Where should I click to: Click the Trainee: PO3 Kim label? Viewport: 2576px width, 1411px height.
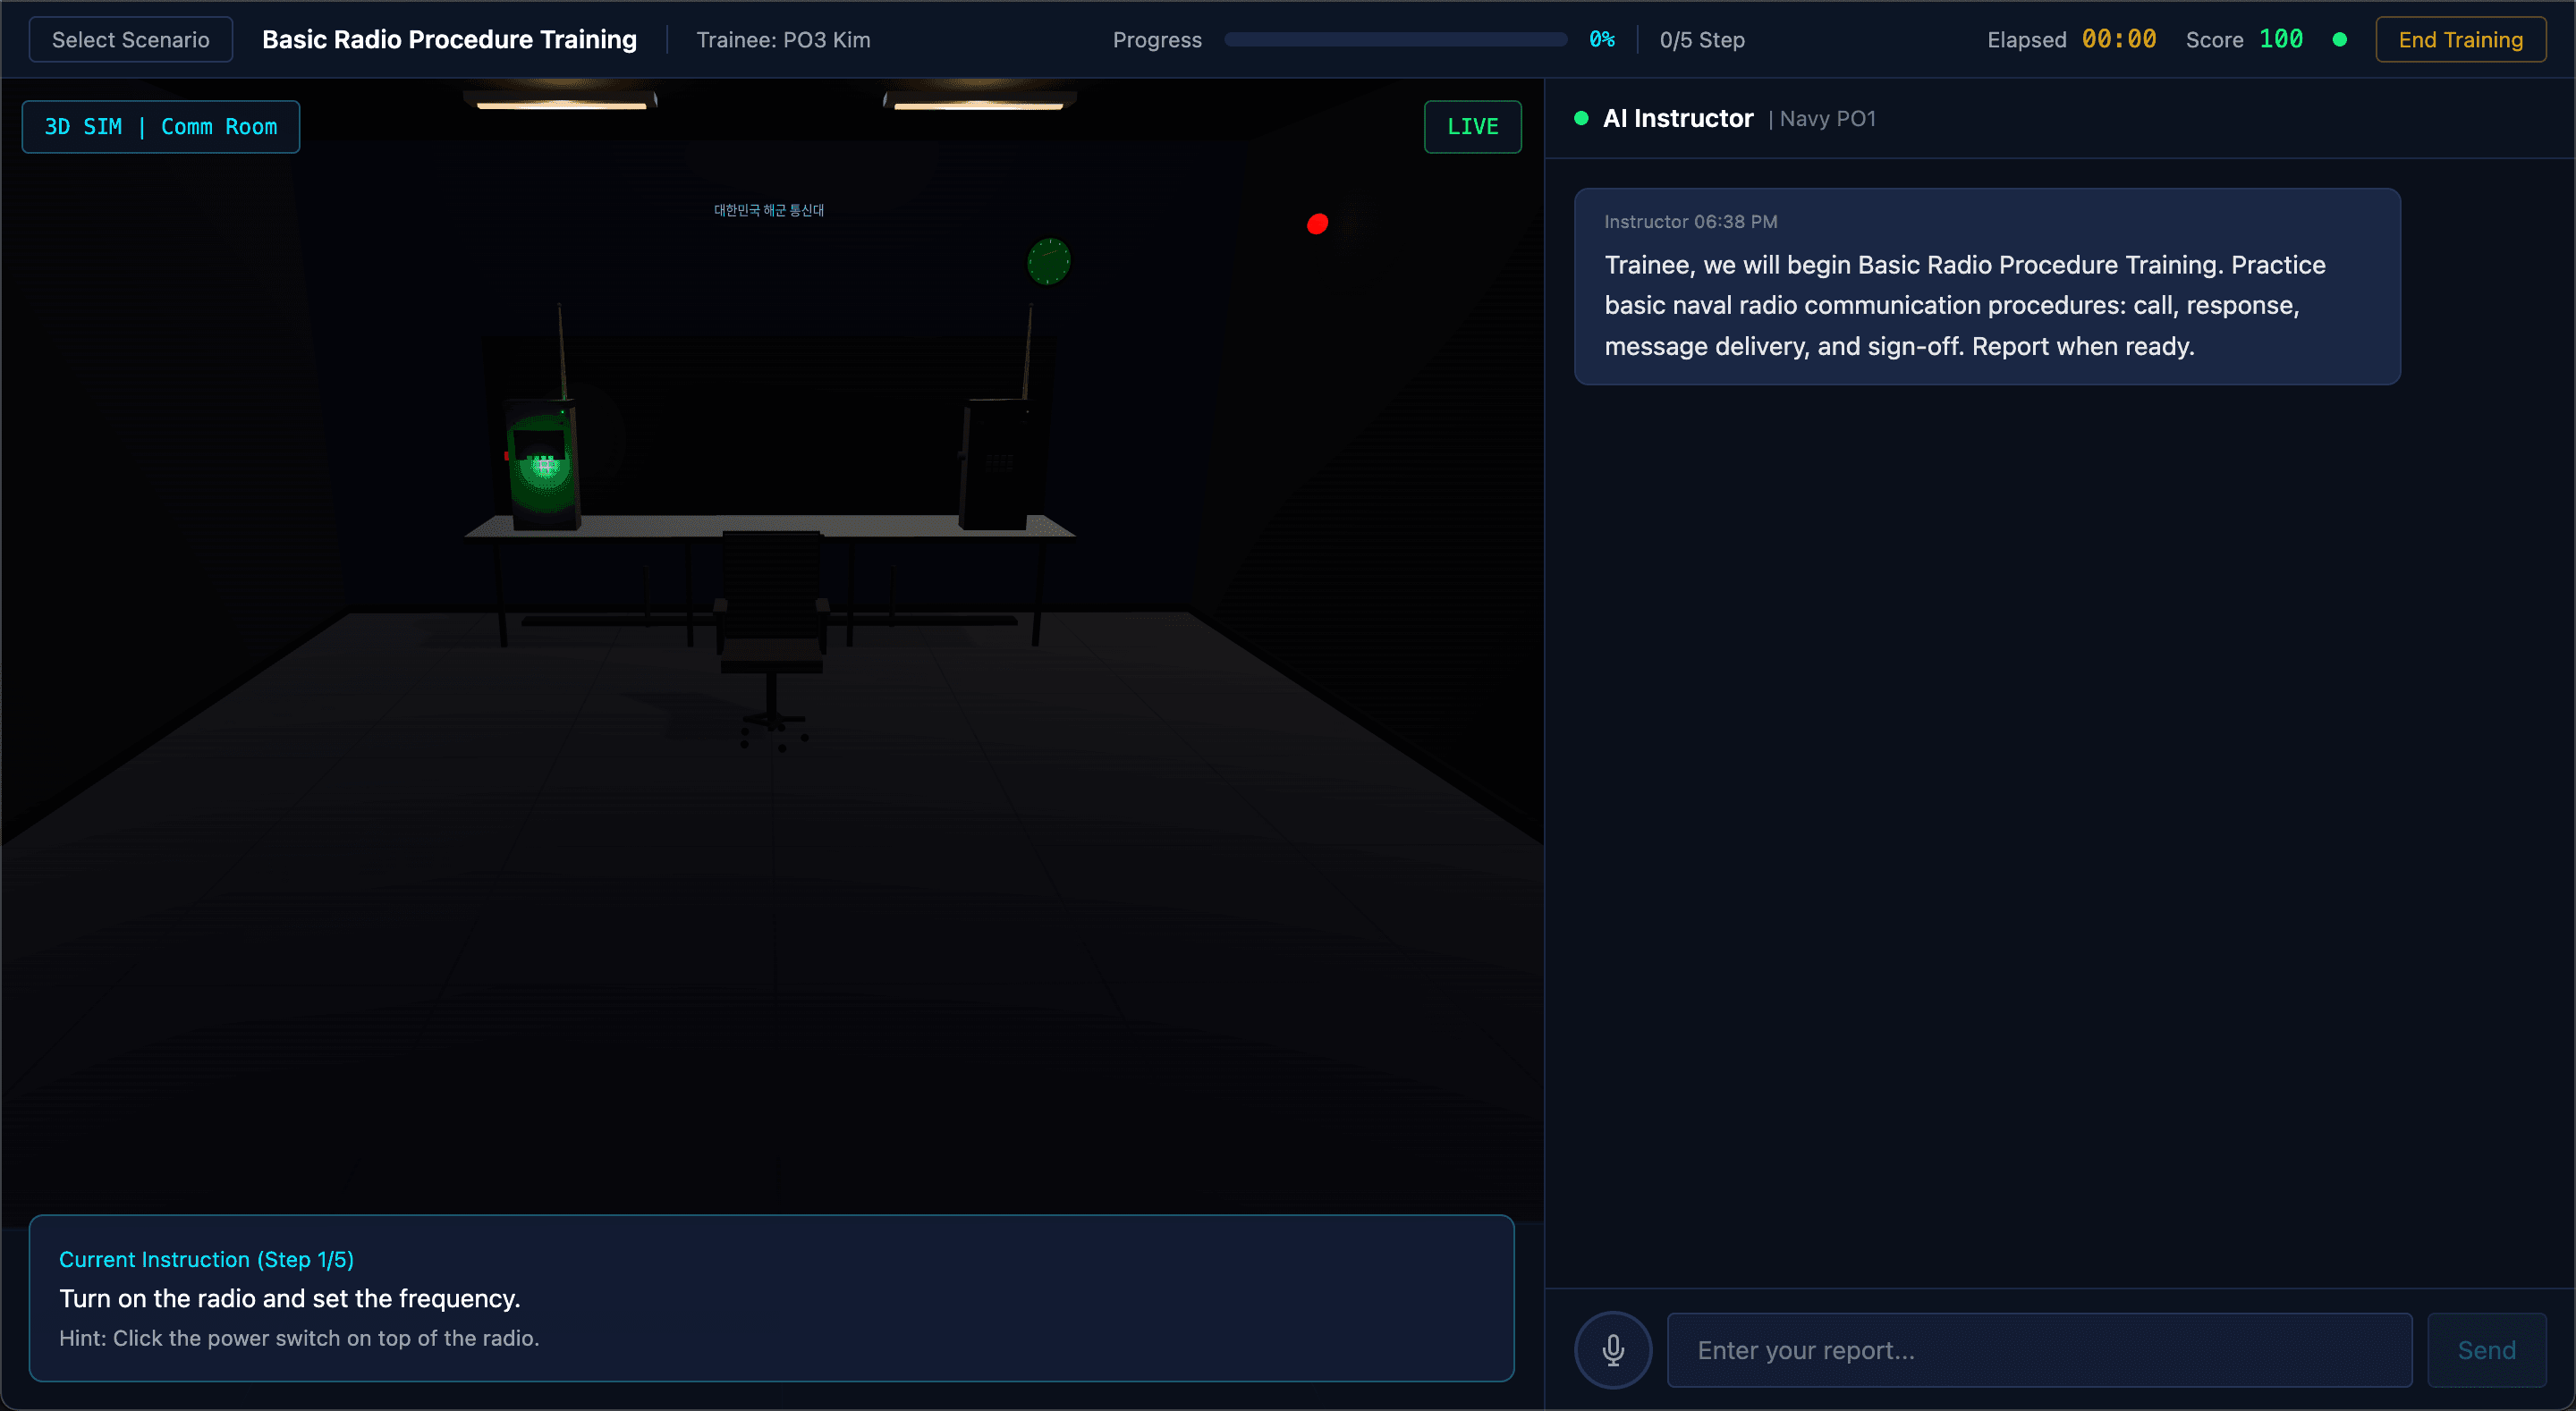tap(783, 40)
